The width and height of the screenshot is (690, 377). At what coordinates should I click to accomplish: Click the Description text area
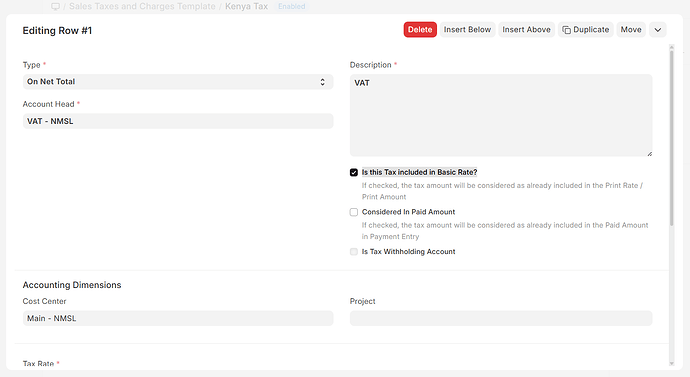[501, 115]
